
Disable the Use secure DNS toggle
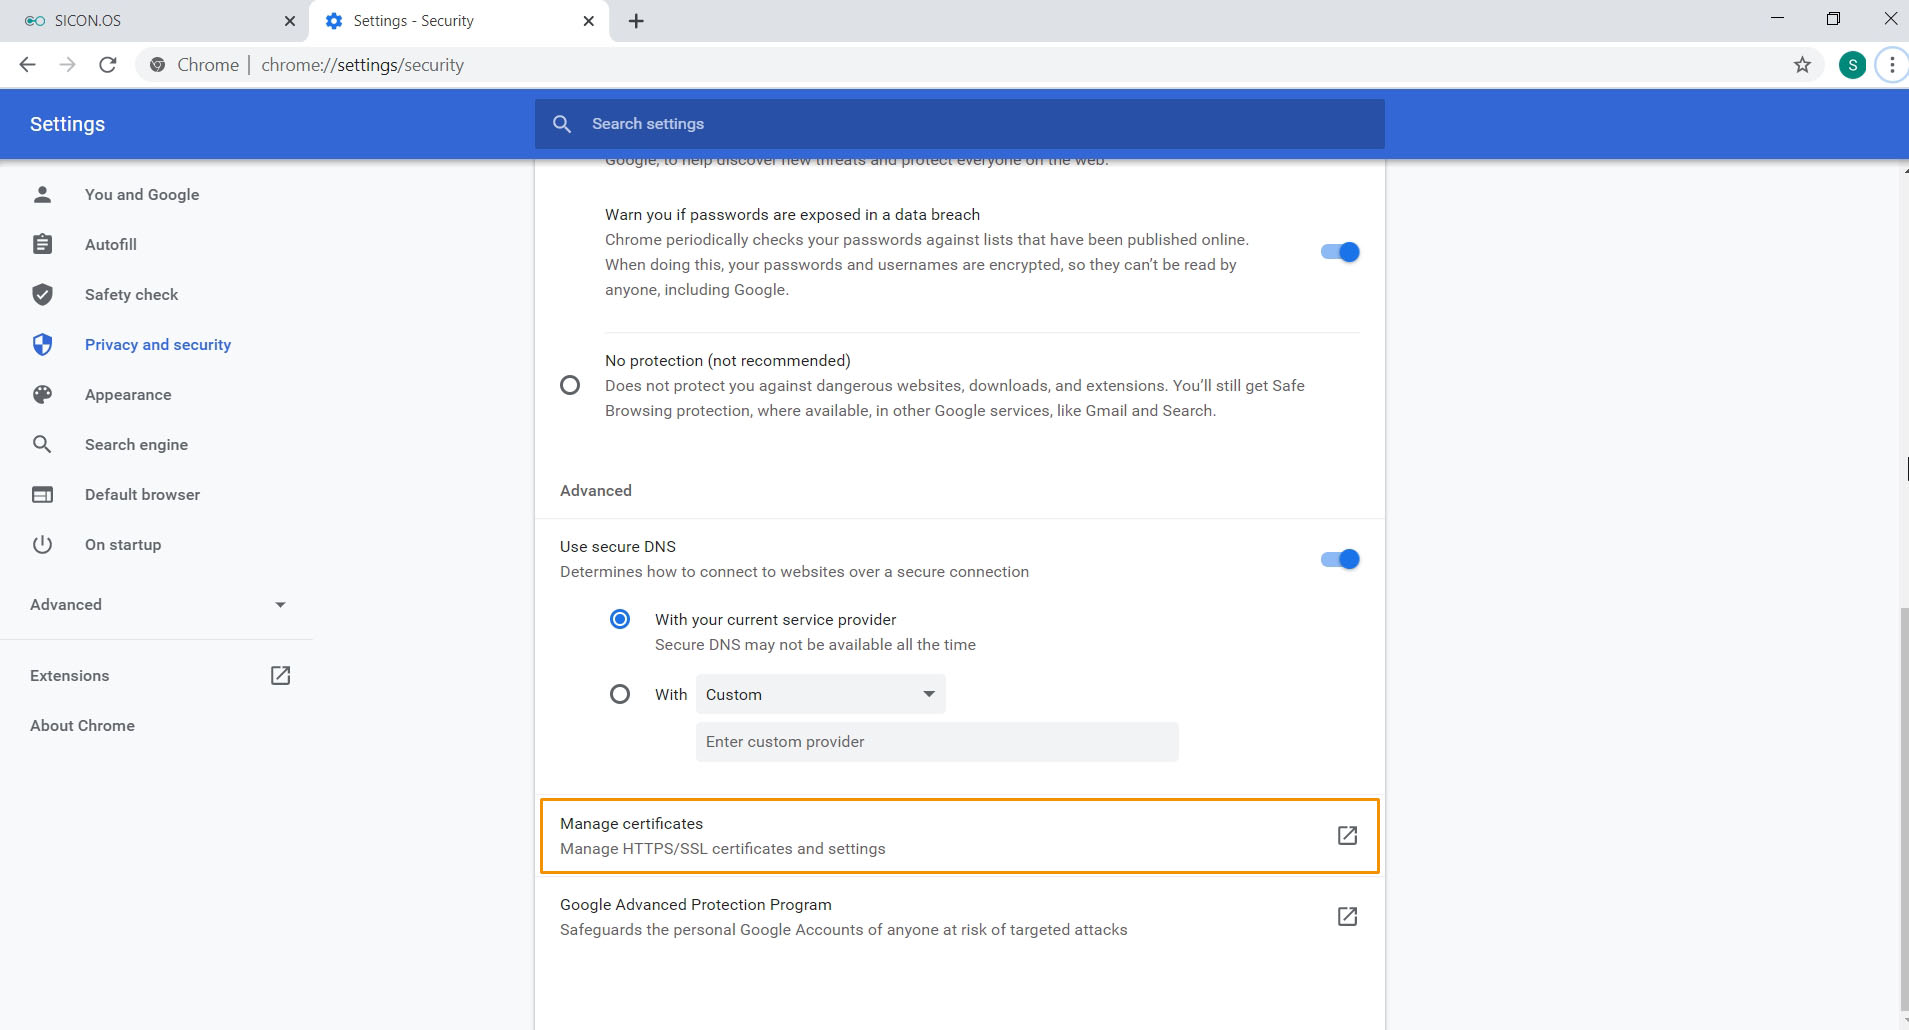coord(1339,559)
